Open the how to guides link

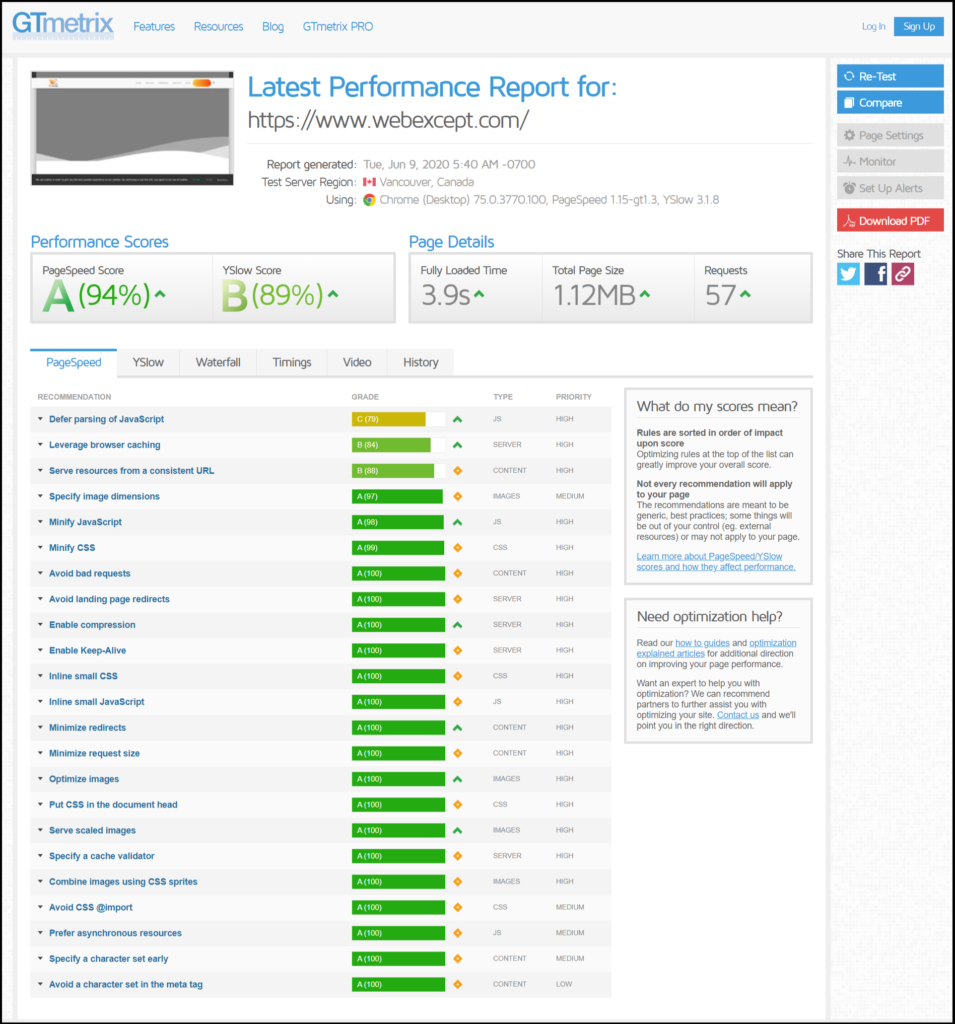point(702,643)
